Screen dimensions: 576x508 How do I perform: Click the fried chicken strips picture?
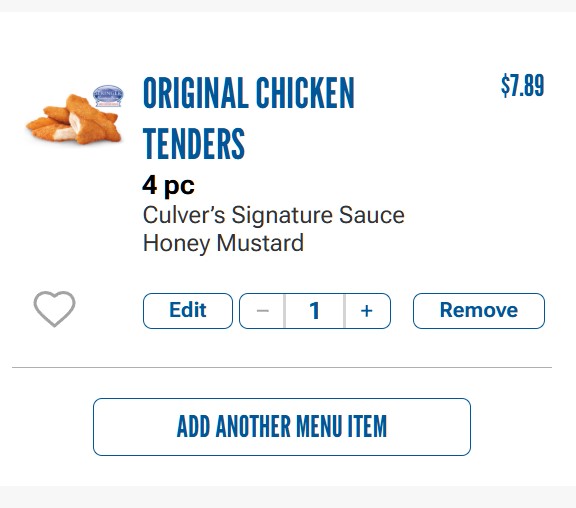pyautogui.click(x=73, y=119)
